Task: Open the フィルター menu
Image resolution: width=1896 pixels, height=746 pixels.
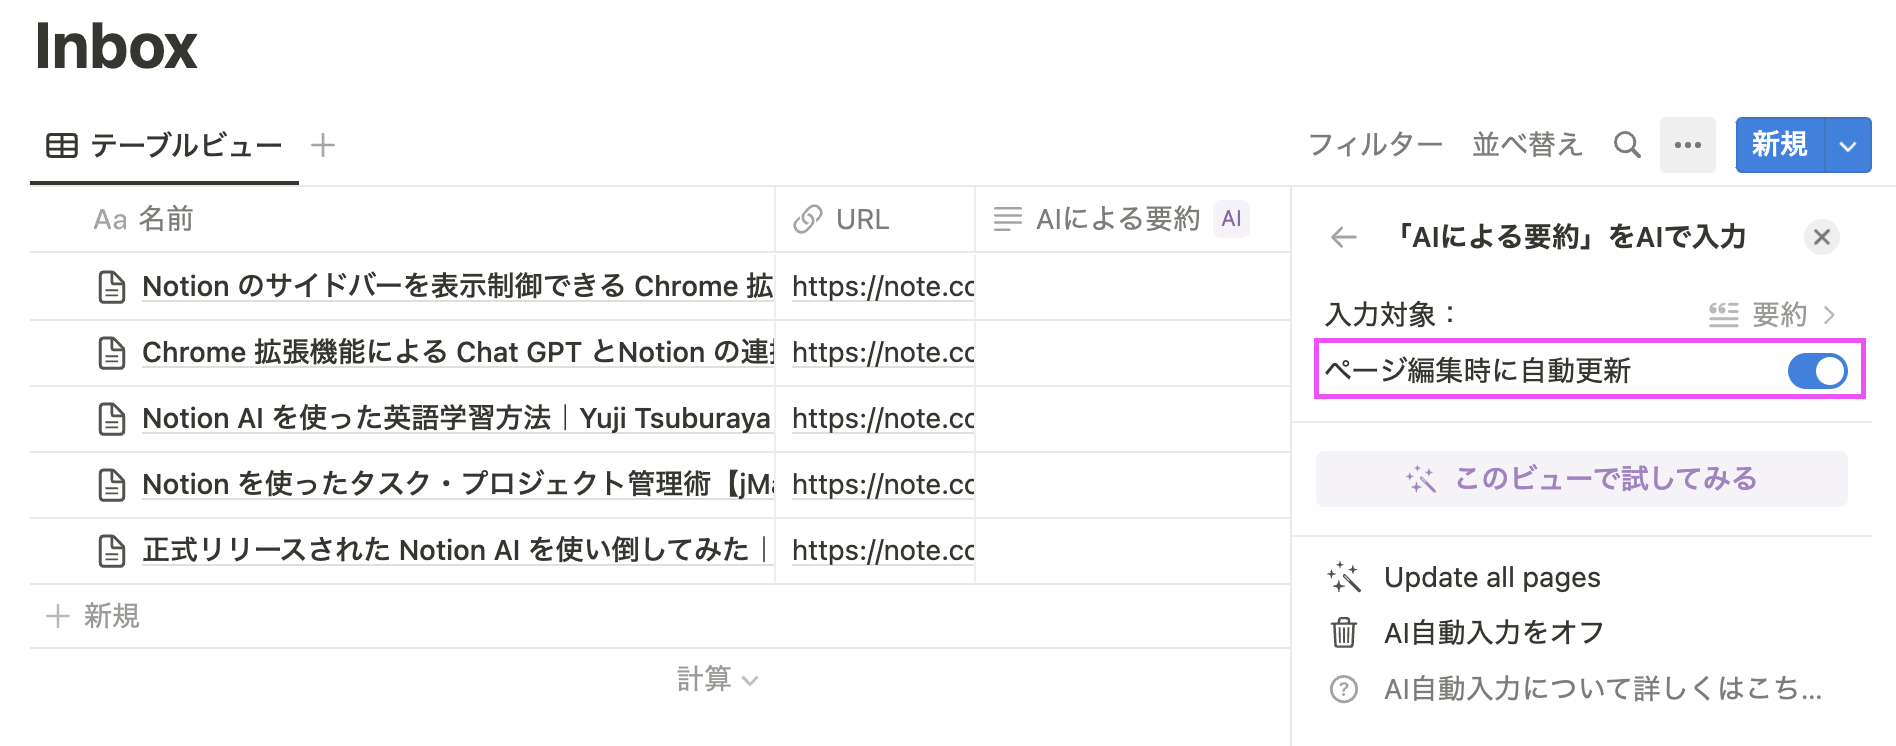Action: coord(1375,145)
